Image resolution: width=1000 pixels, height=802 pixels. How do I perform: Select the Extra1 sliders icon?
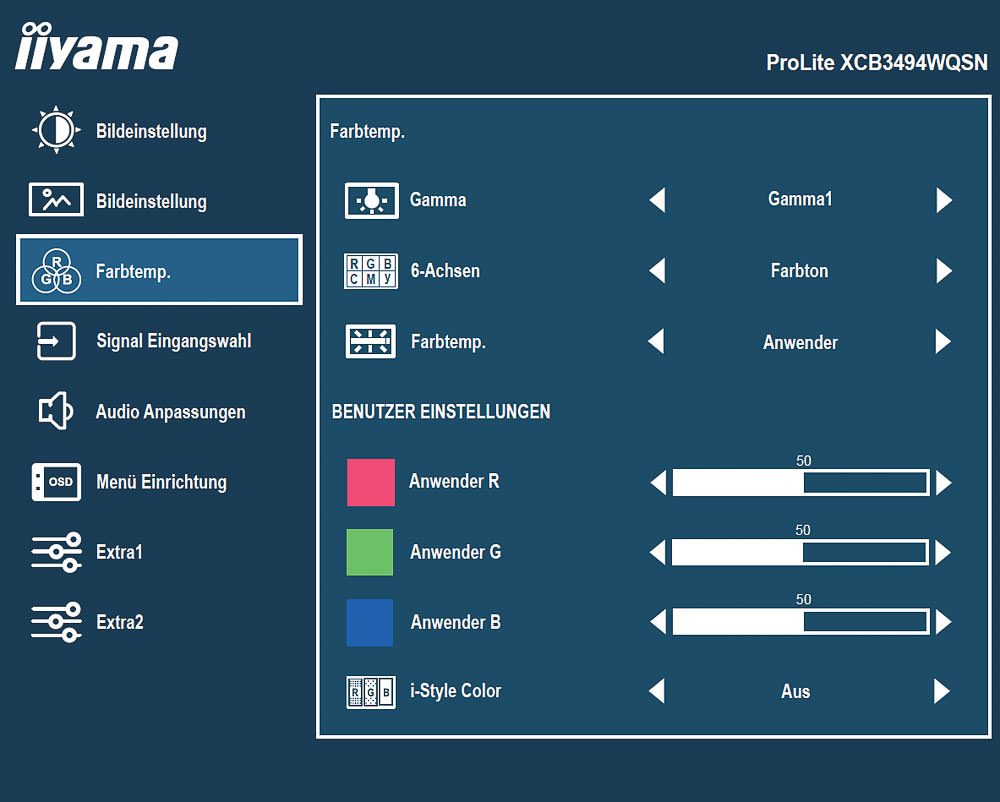[56, 551]
